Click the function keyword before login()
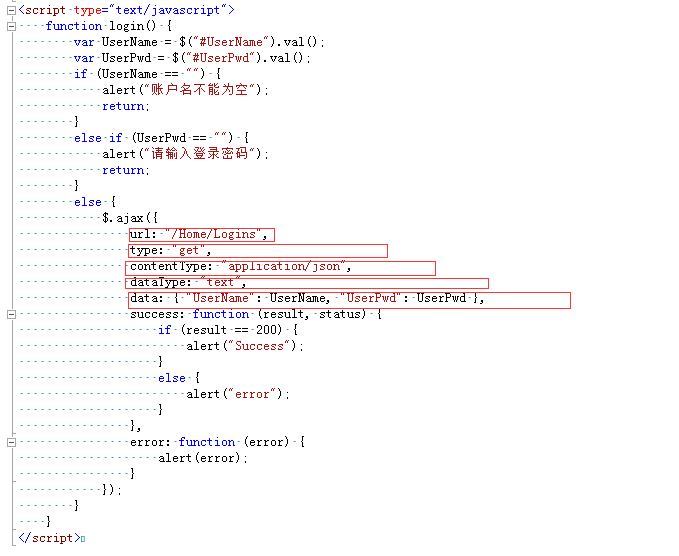Image resolution: width=679 pixels, height=556 pixels. coord(74,26)
